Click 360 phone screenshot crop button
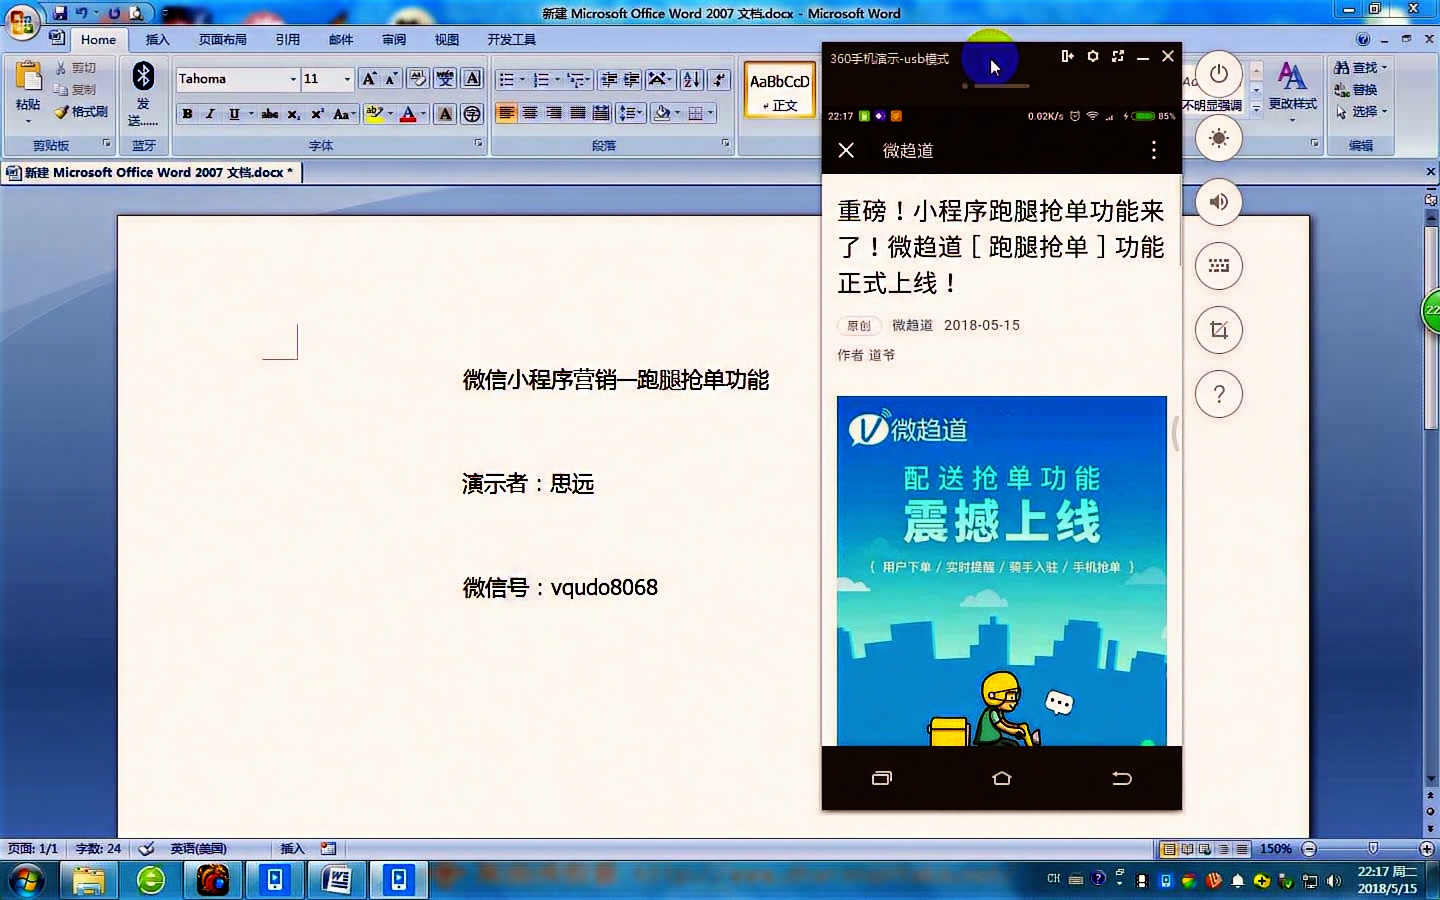Image resolution: width=1440 pixels, height=900 pixels. [1219, 330]
